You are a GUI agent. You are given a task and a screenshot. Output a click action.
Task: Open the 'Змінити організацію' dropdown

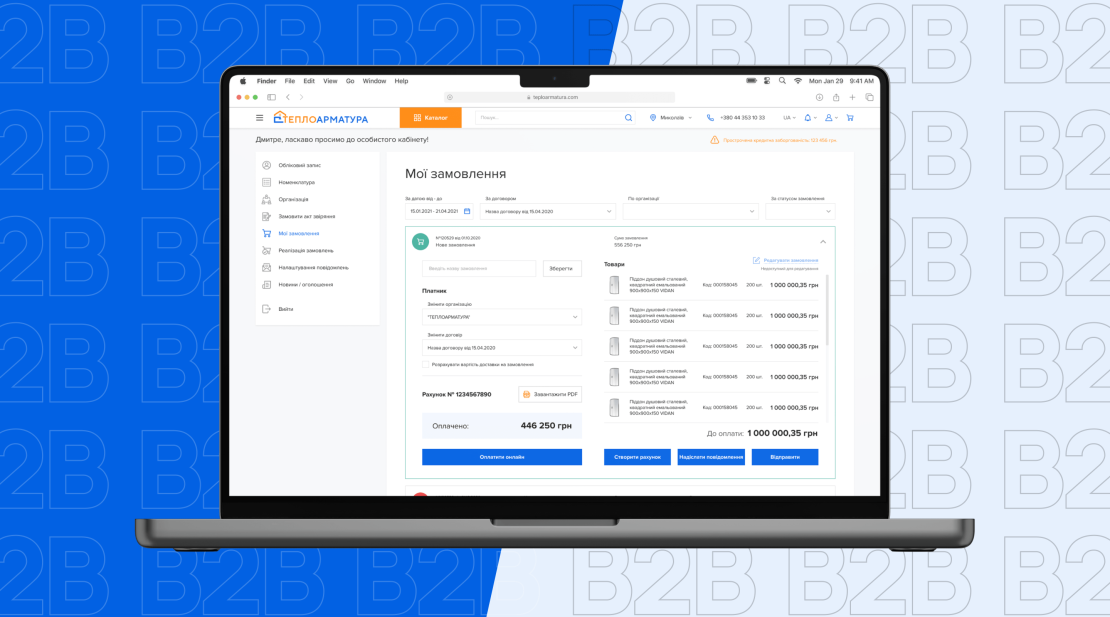tap(502, 317)
